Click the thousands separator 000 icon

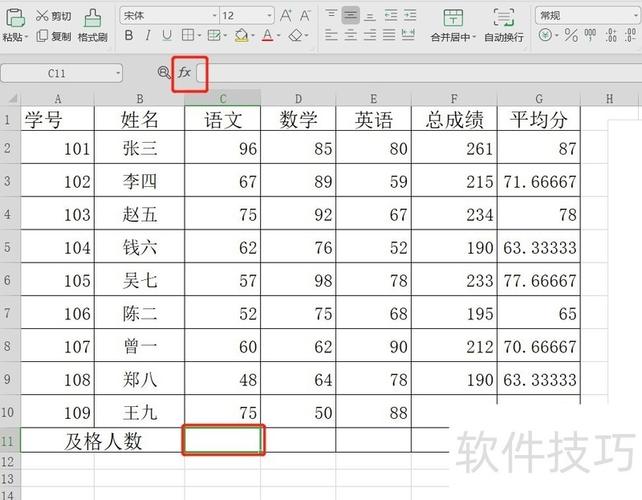590,35
